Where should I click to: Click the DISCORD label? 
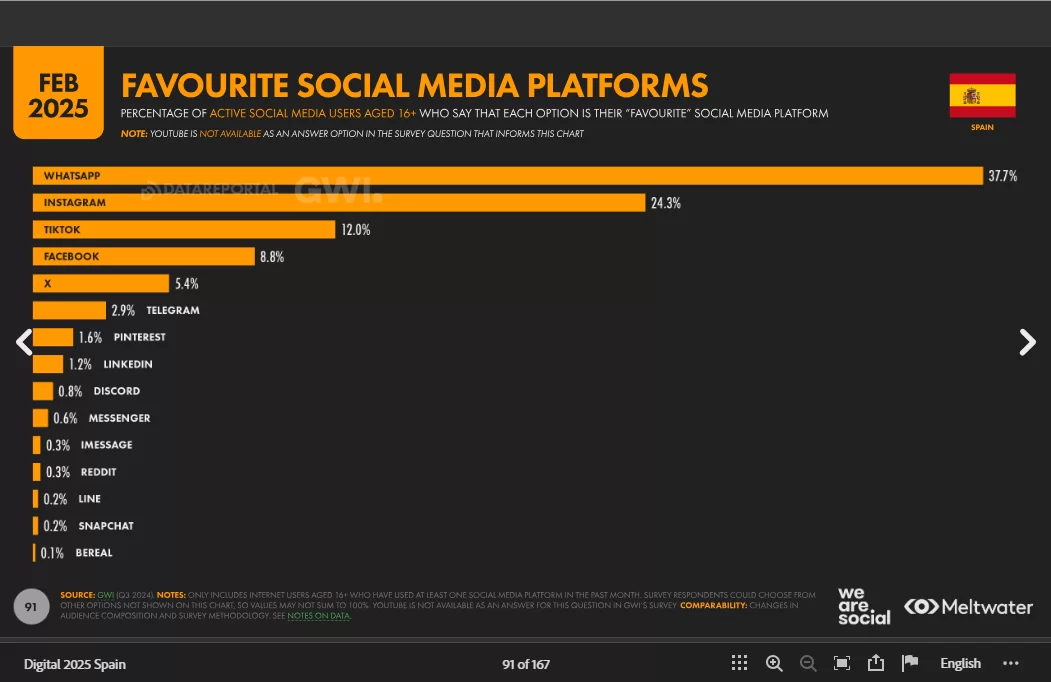tap(117, 390)
